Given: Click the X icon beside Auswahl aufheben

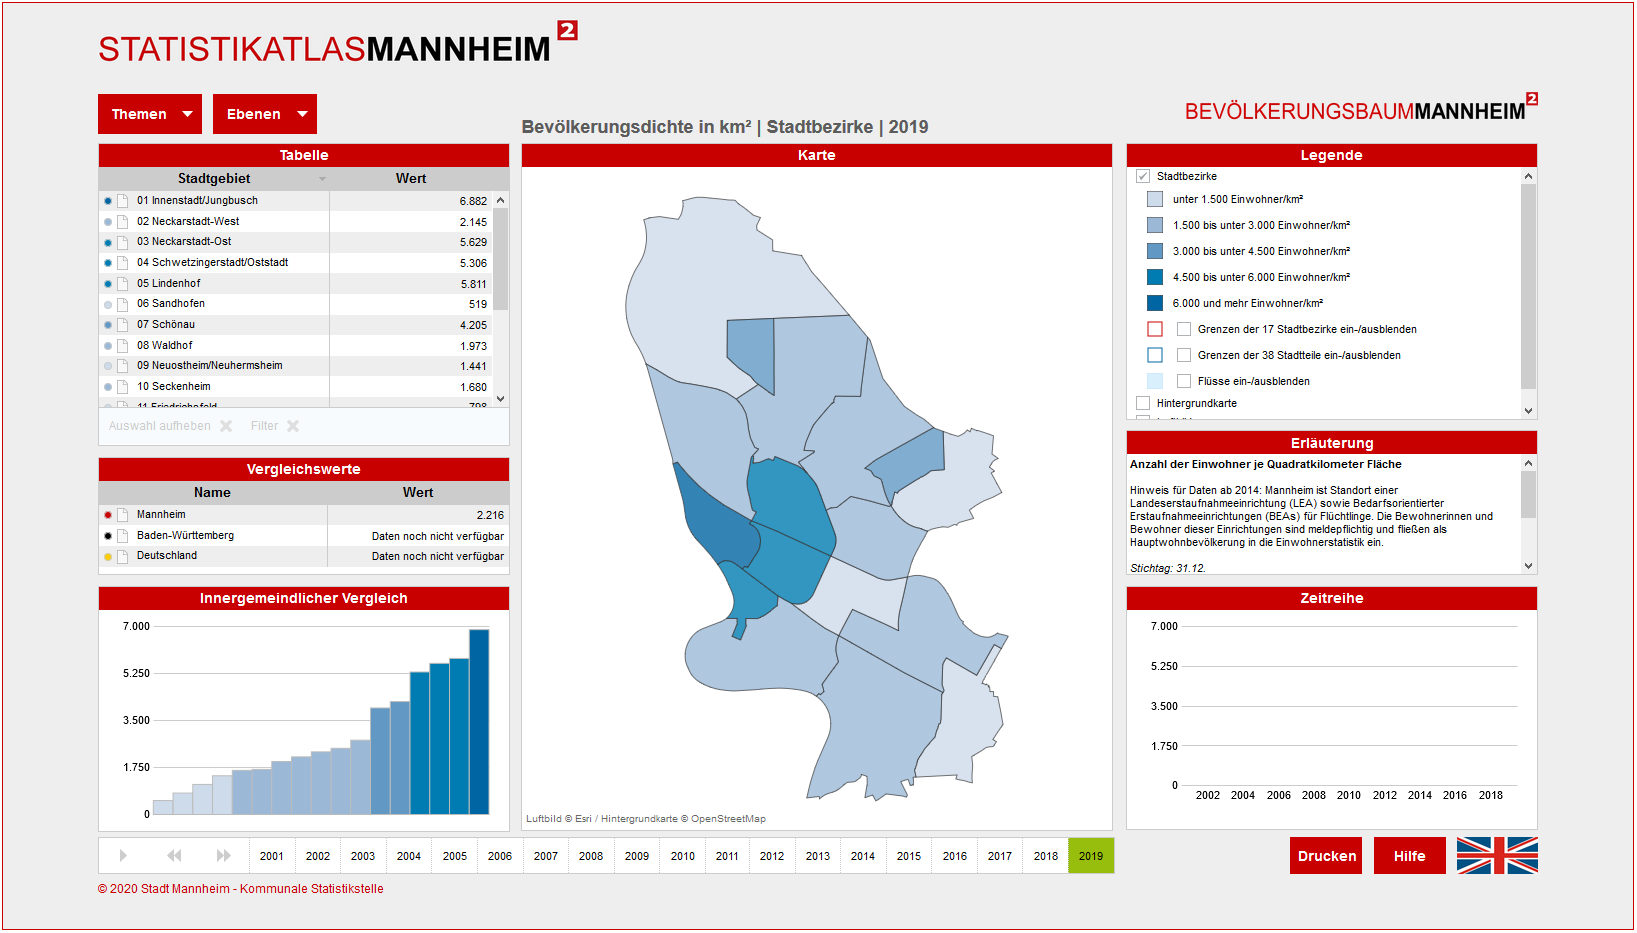Looking at the screenshot, I should (226, 426).
